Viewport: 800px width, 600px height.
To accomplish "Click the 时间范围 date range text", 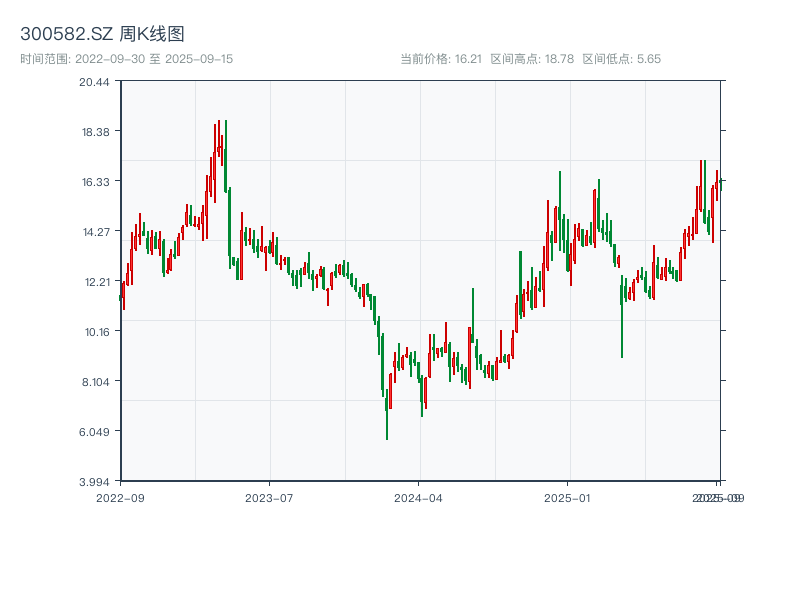I will [x=126, y=59].
